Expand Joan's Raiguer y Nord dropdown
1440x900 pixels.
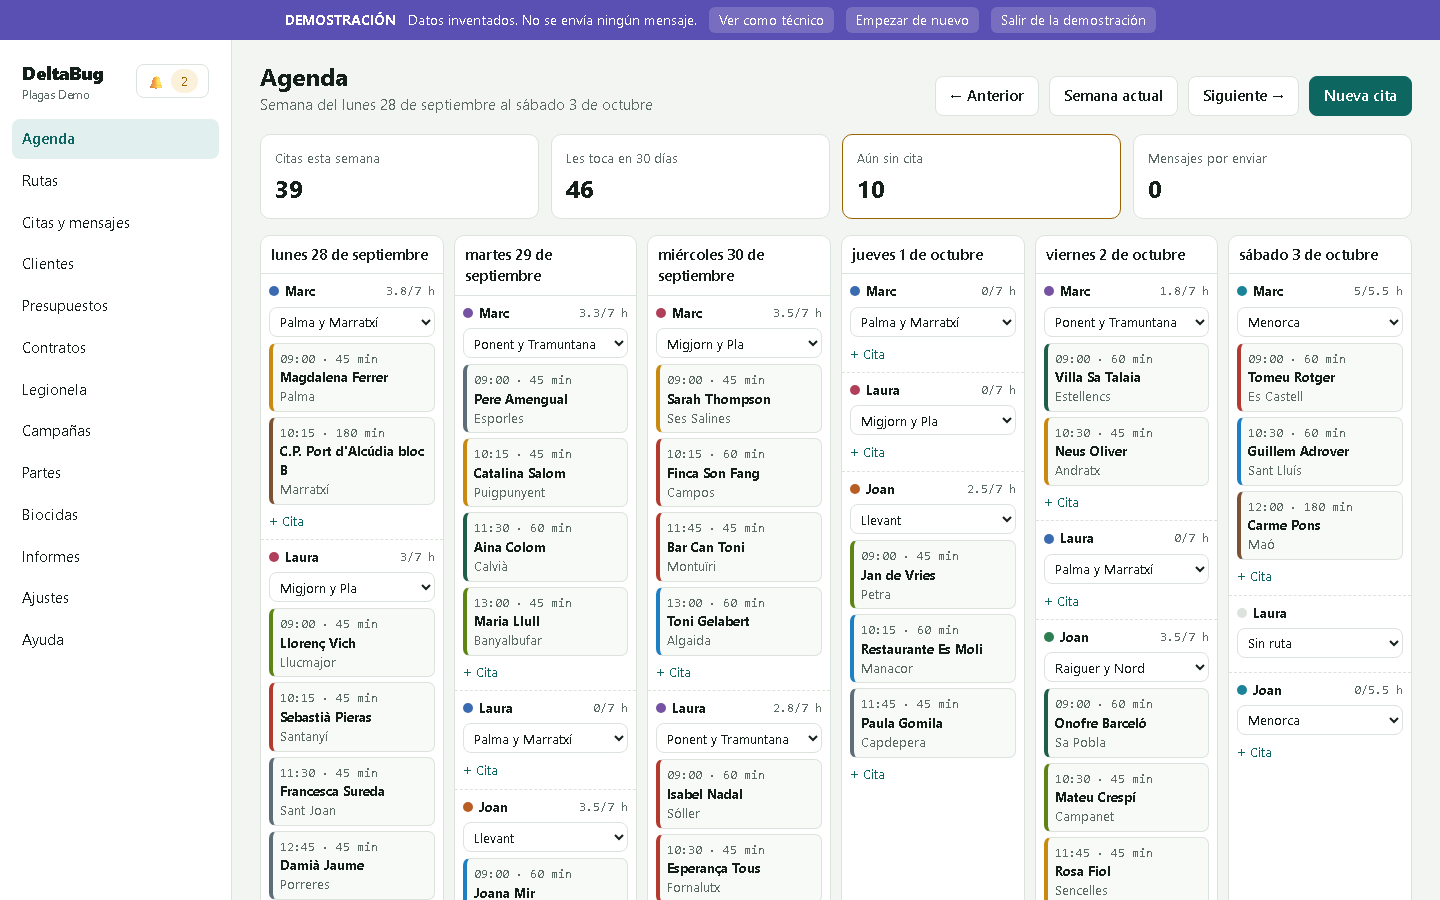tap(1126, 668)
